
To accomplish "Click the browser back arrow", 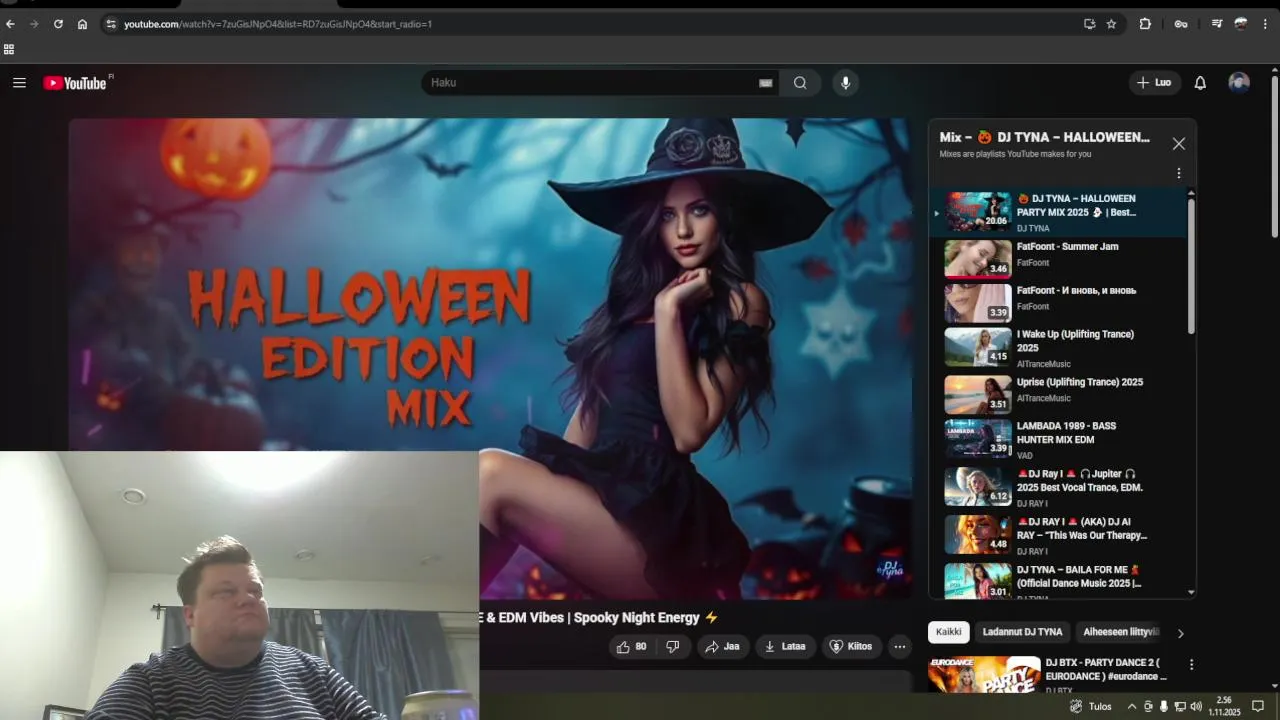I will click(10, 24).
